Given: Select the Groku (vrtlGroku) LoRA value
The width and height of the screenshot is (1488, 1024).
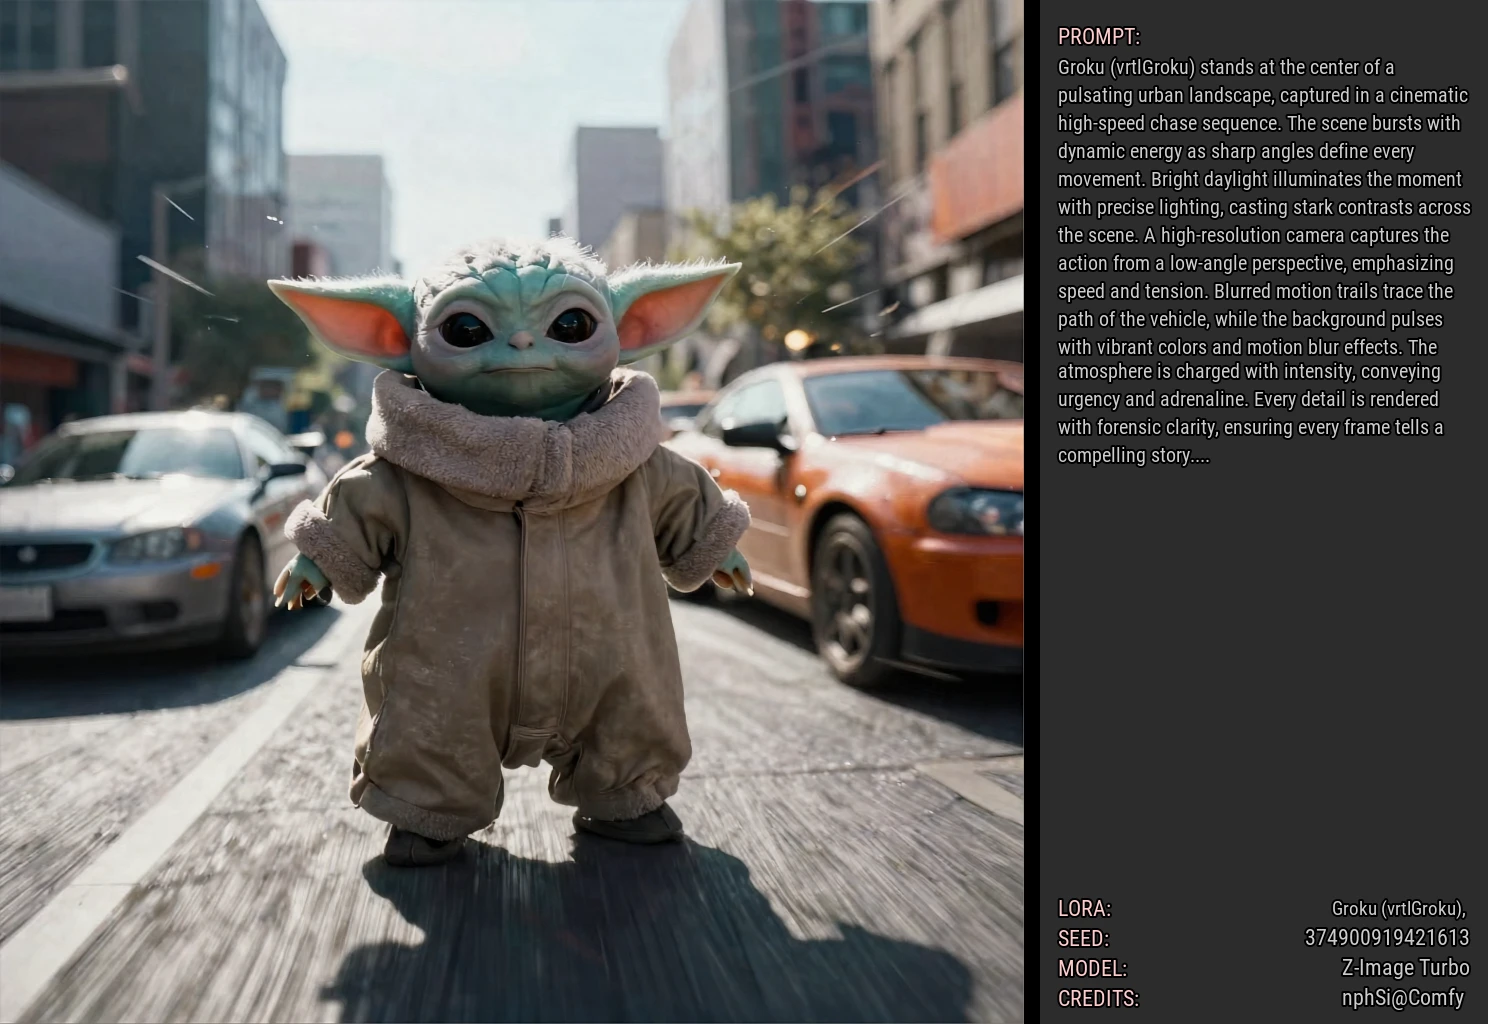Looking at the screenshot, I should pos(1397,909).
